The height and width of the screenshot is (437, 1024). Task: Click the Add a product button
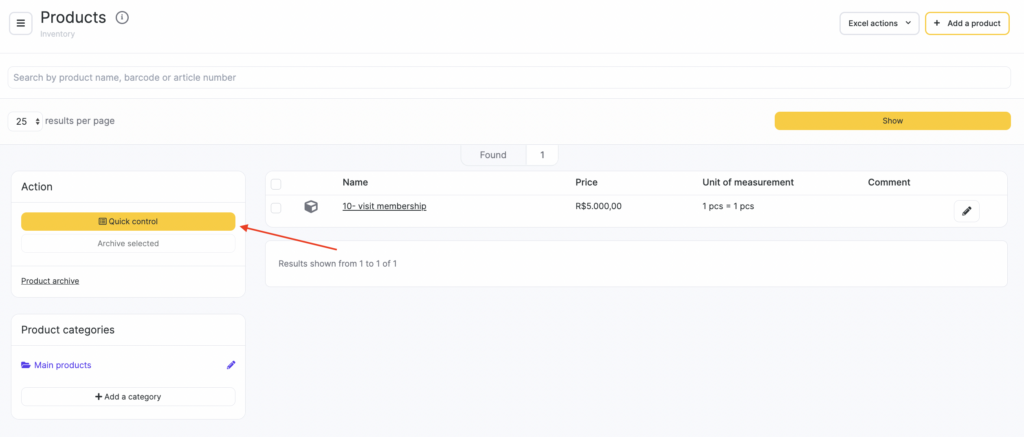[x=966, y=23]
